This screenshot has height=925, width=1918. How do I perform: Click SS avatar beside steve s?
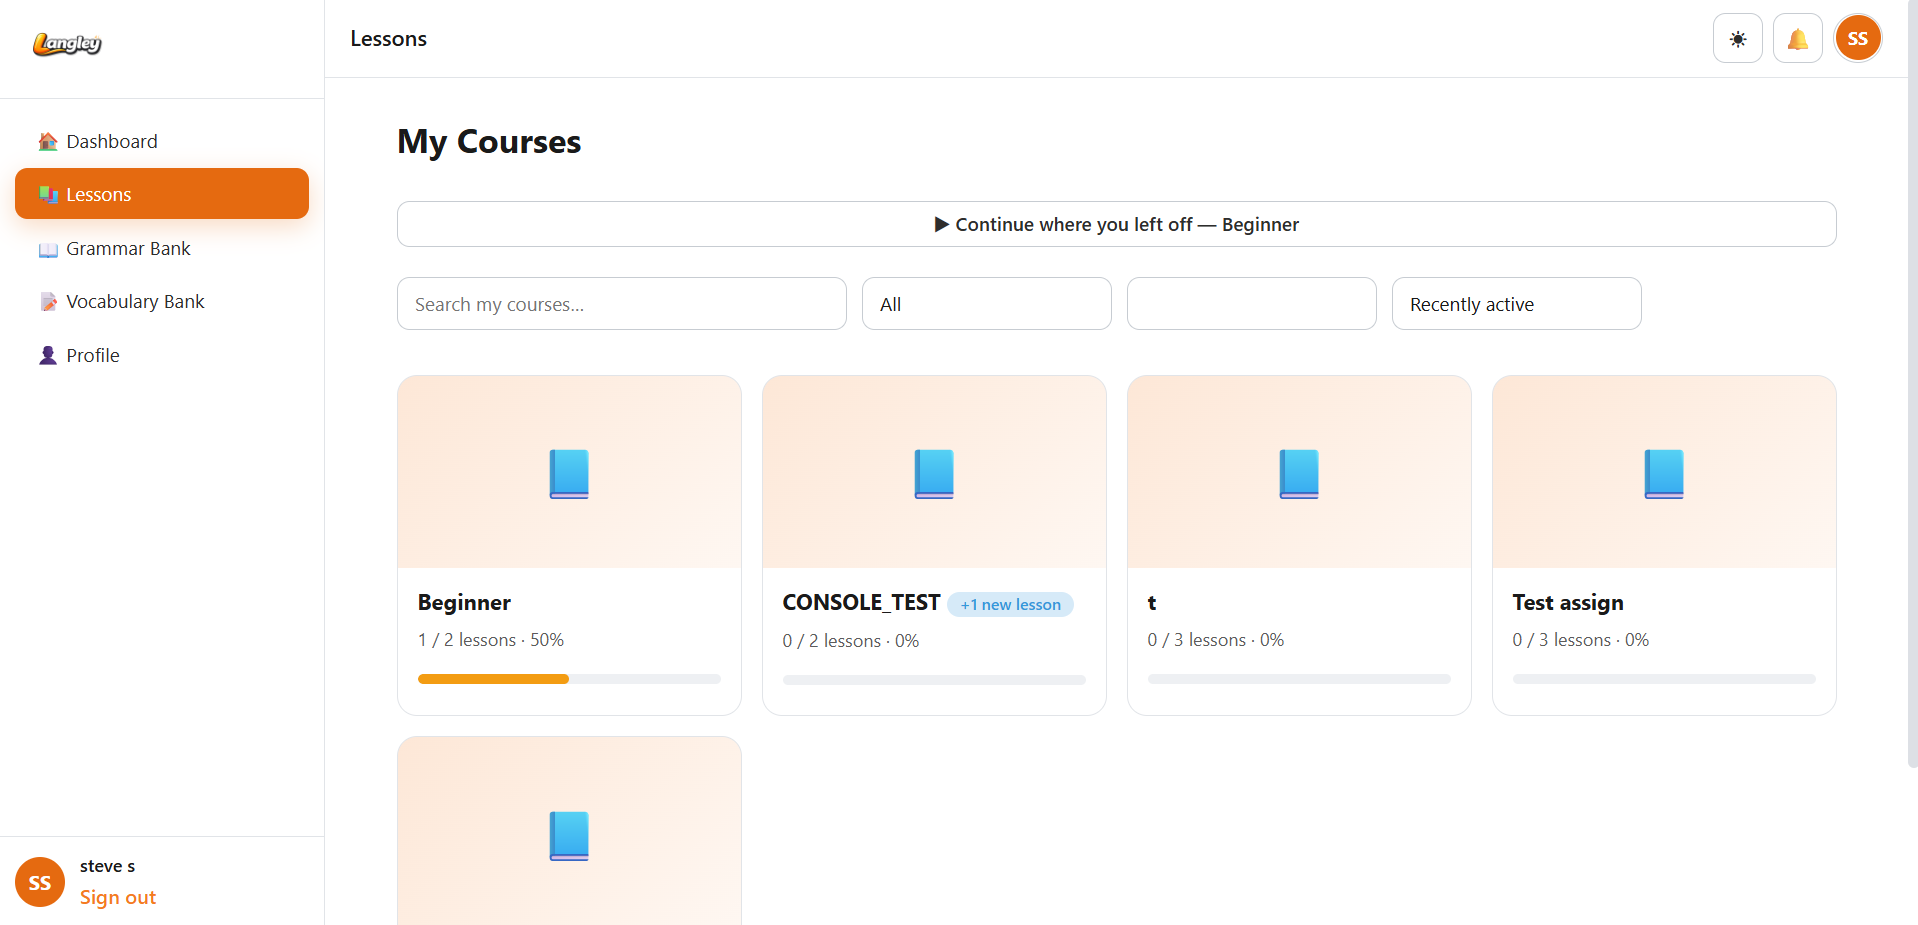point(40,882)
